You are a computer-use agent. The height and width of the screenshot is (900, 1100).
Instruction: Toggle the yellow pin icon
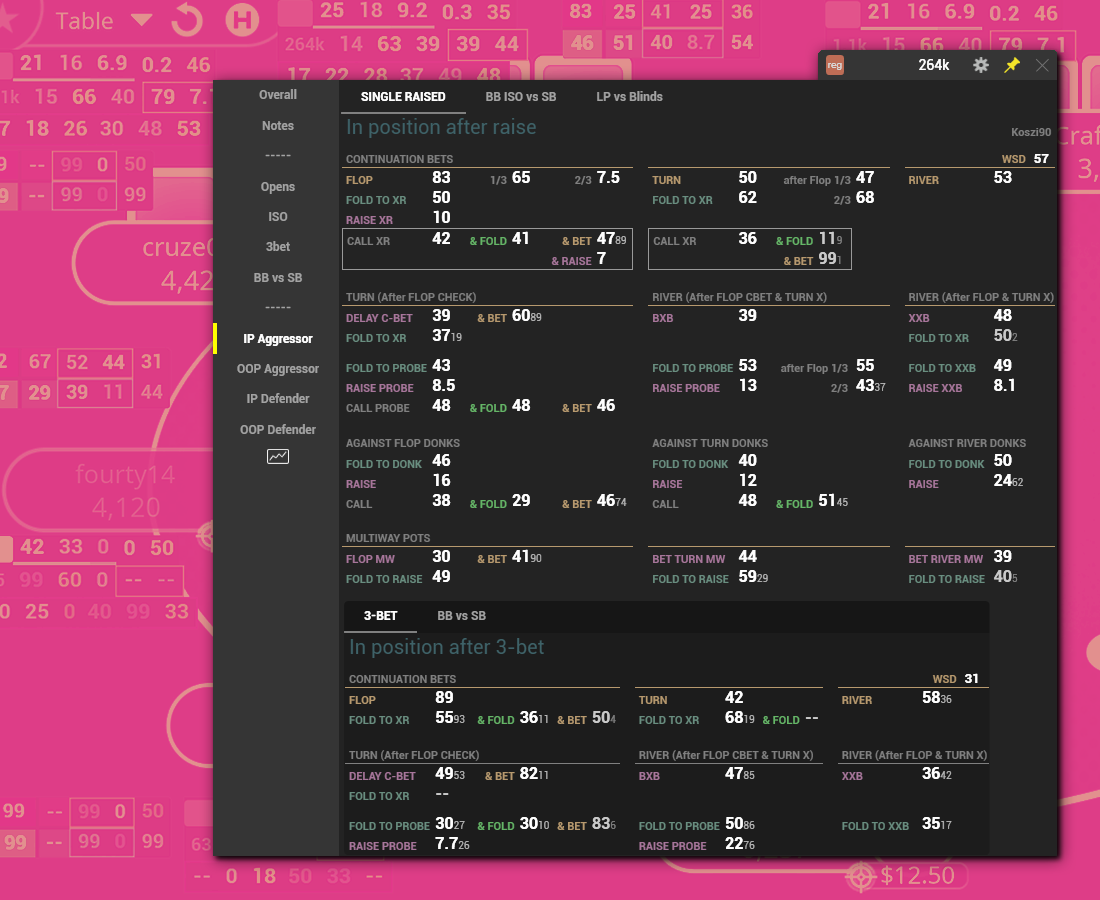coord(1012,65)
